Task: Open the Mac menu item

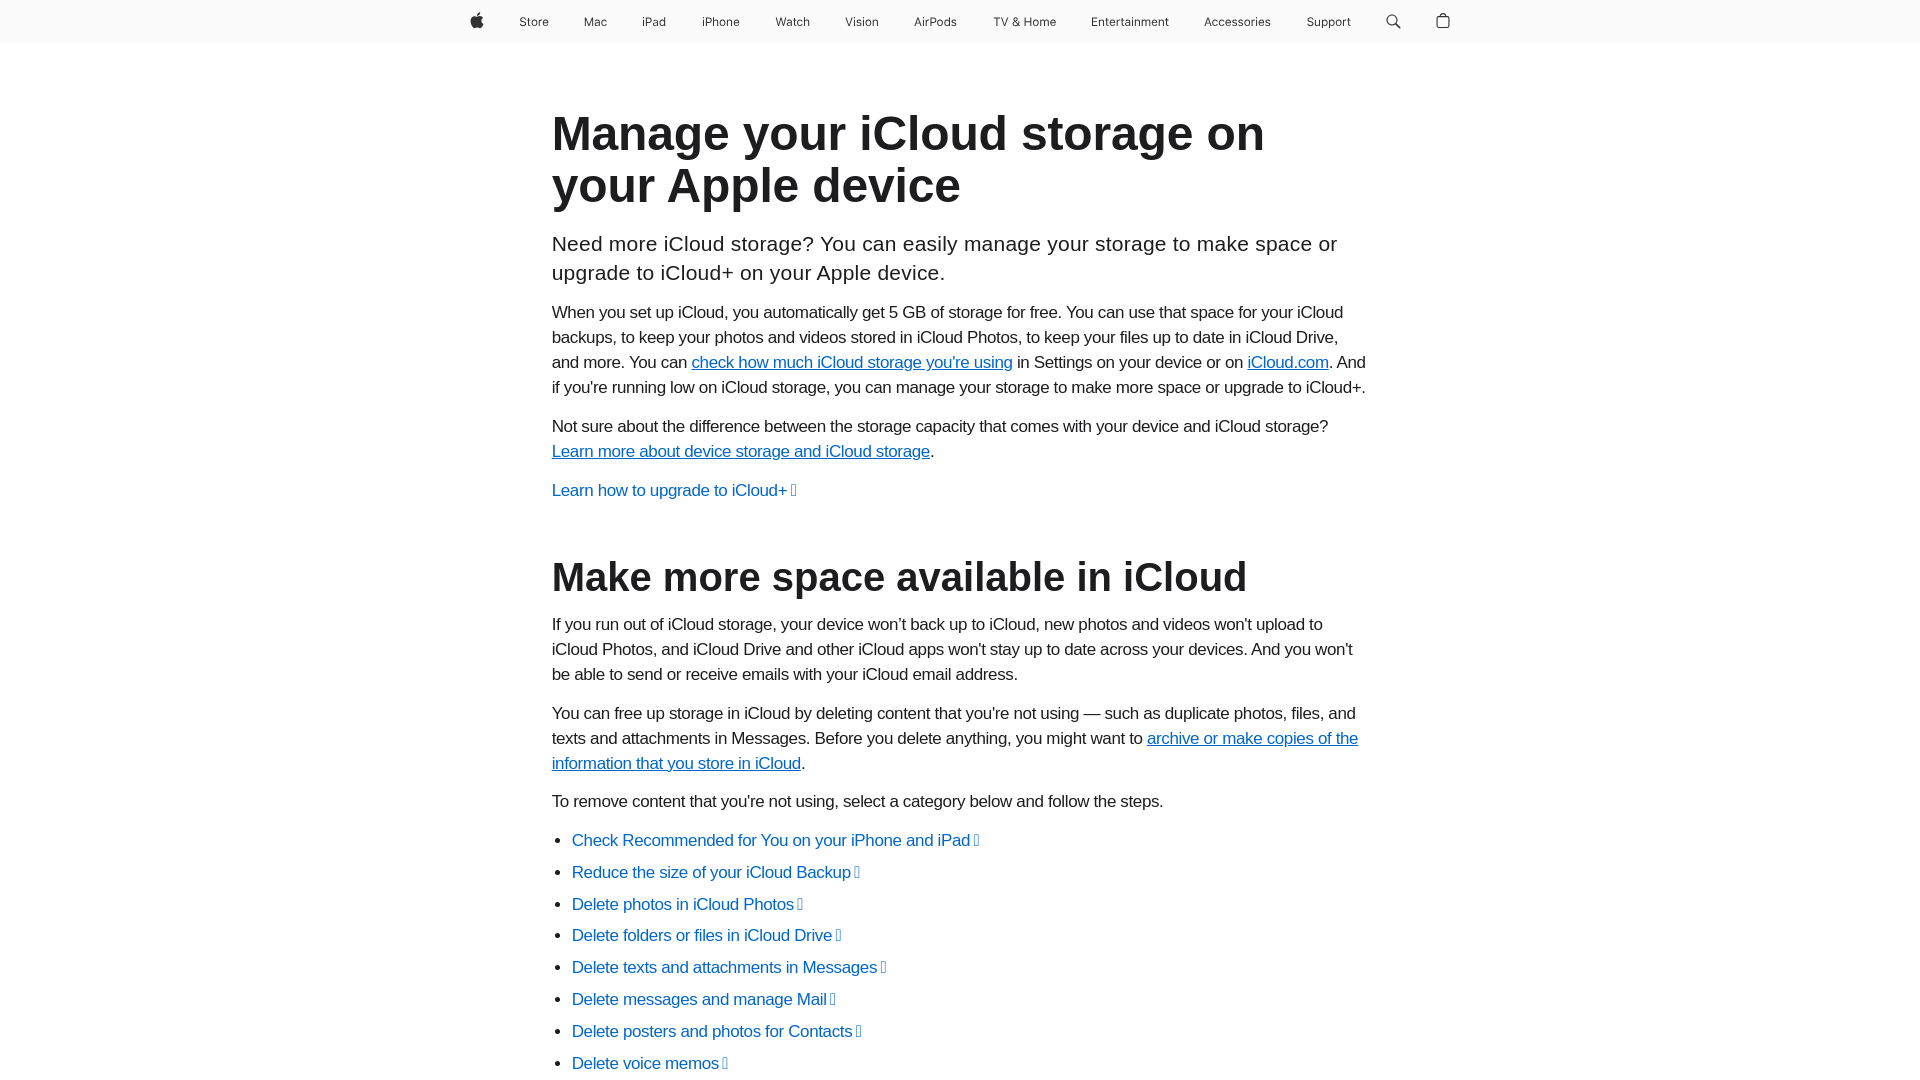Action: [x=595, y=22]
